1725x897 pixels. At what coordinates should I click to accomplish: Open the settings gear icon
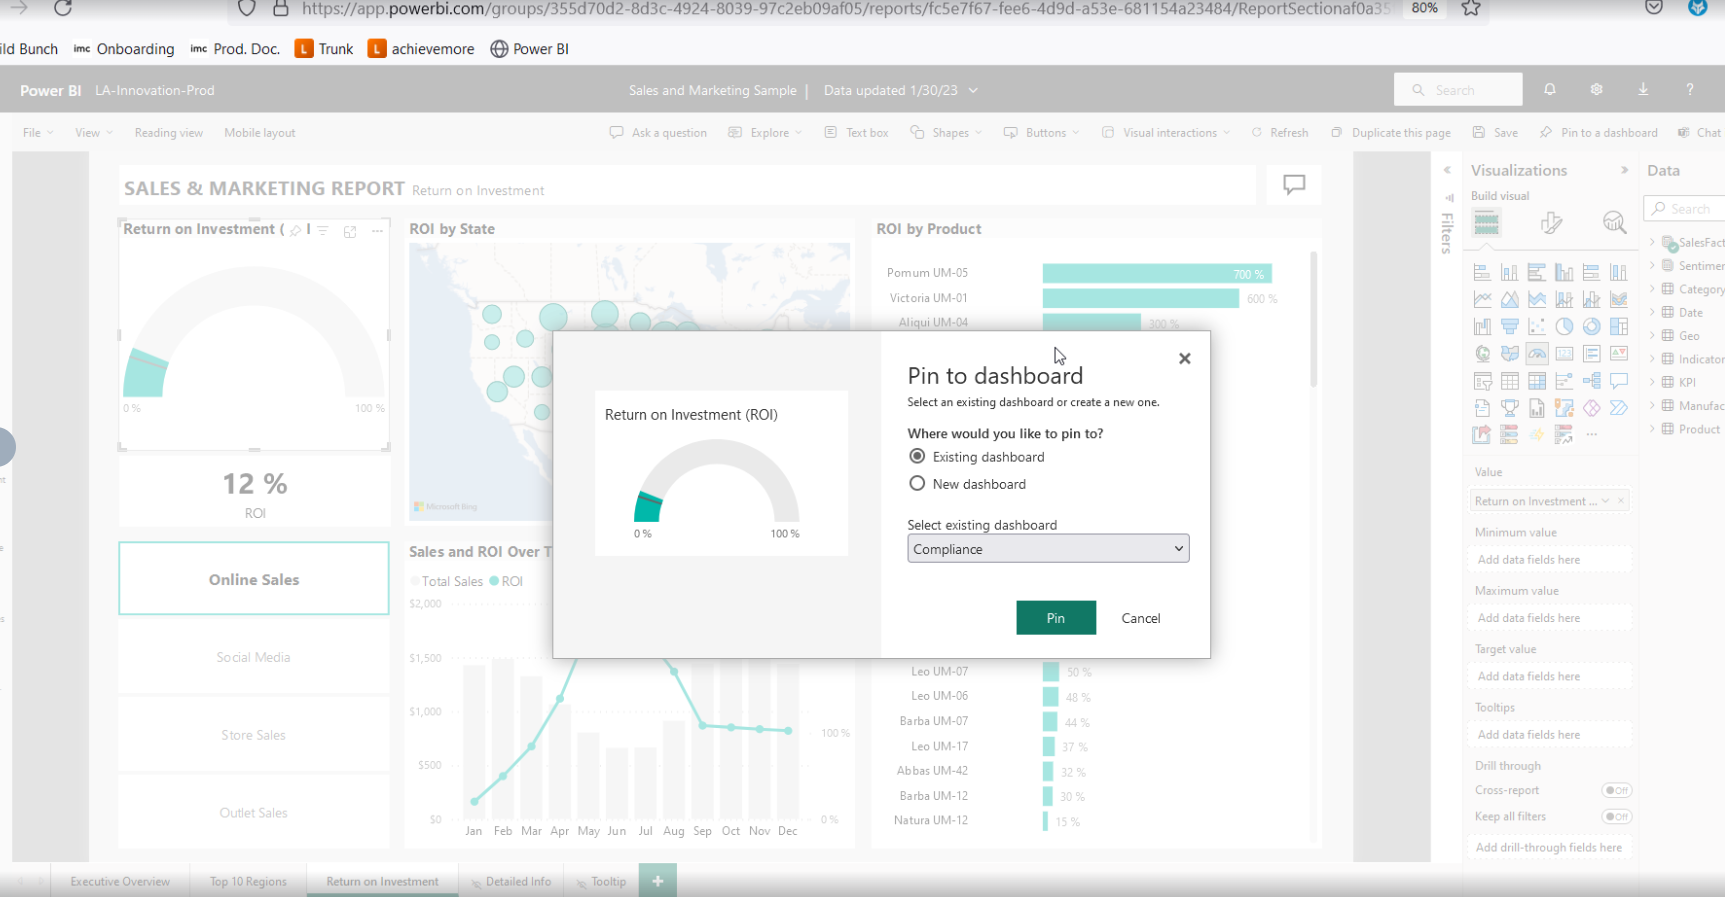click(x=1596, y=90)
